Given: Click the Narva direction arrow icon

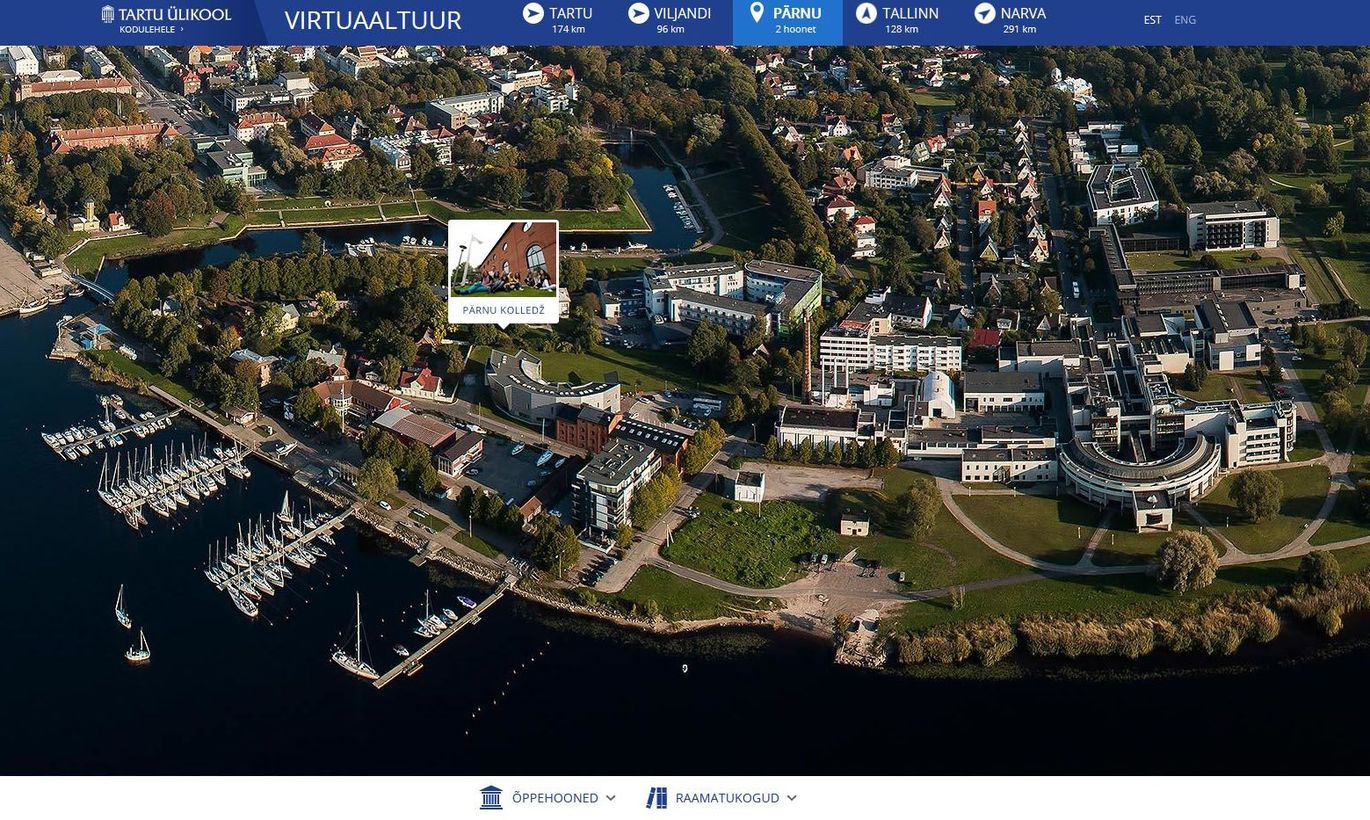Looking at the screenshot, I should coord(985,13).
